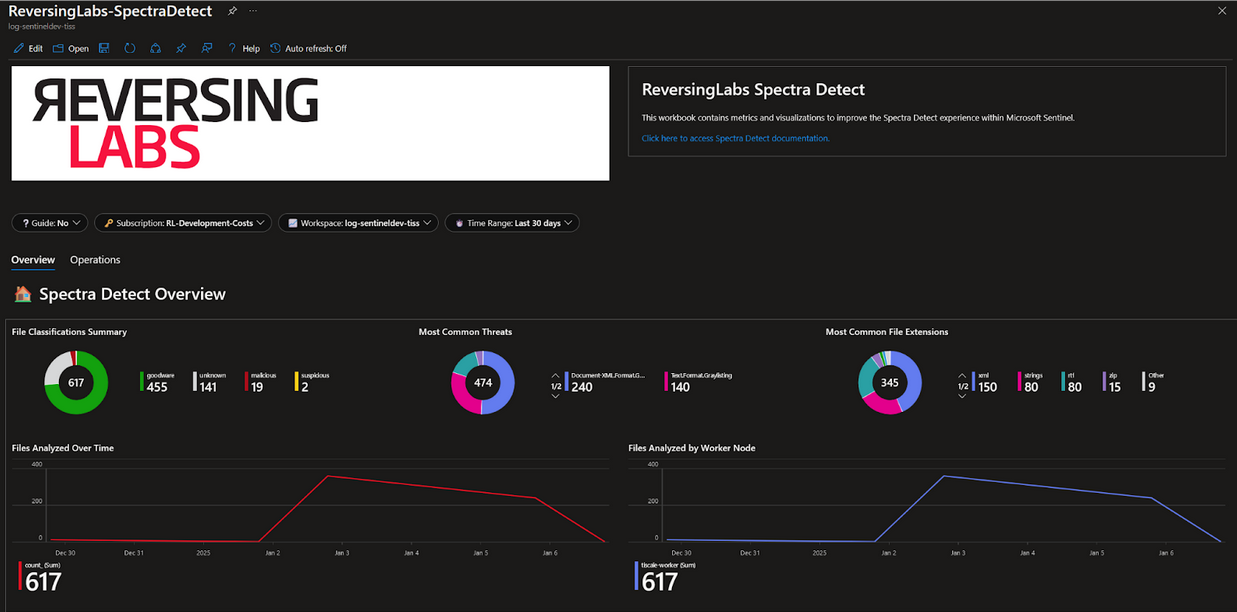Go to previous page of threats legend
This screenshot has width=1237, height=612.
click(555, 375)
